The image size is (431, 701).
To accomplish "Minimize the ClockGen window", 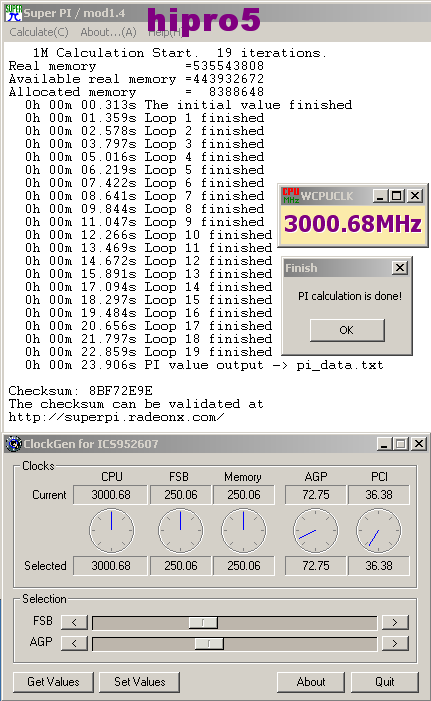I will tap(385, 444).
